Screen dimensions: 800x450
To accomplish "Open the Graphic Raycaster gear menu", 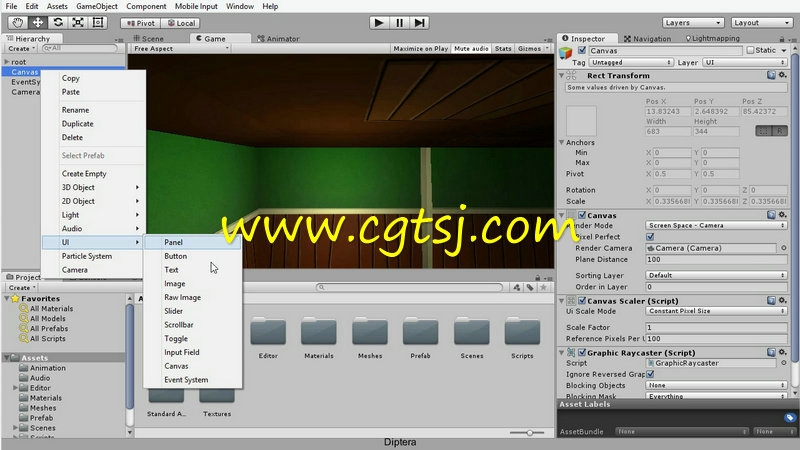I will (x=783, y=352).
